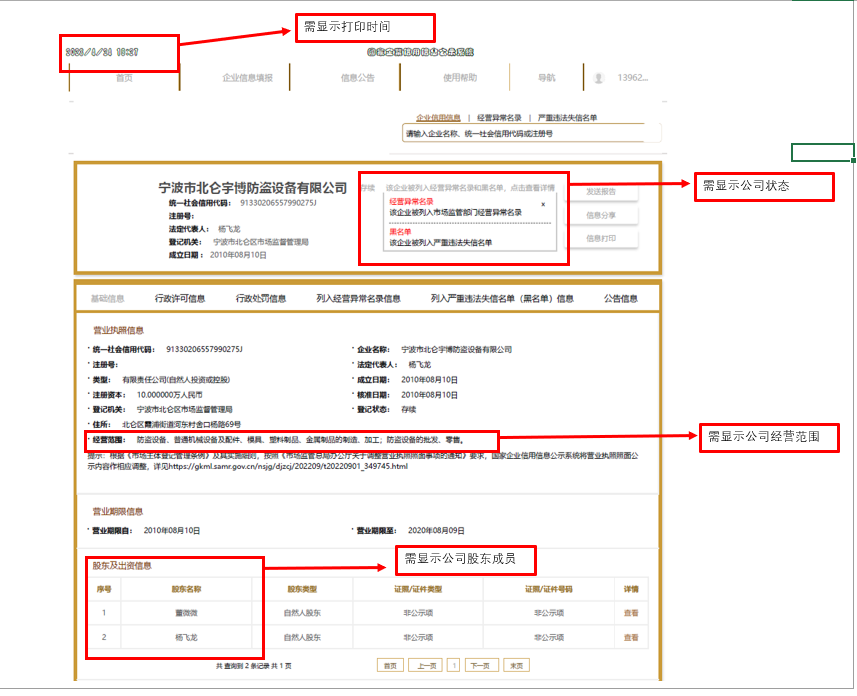Click the user avatar icon beside 13962...
This screenshot has width=857, height=696.
coord(599,78)
